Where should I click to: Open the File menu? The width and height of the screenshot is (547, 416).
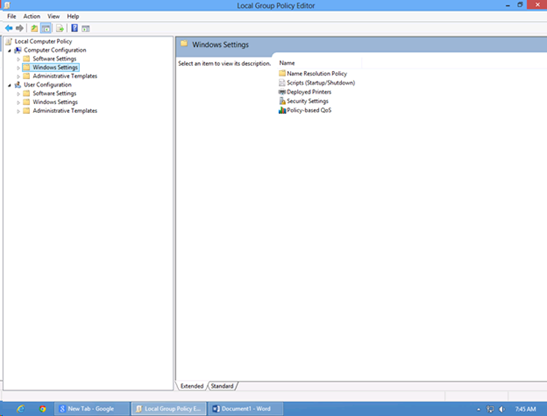point(12,16)
